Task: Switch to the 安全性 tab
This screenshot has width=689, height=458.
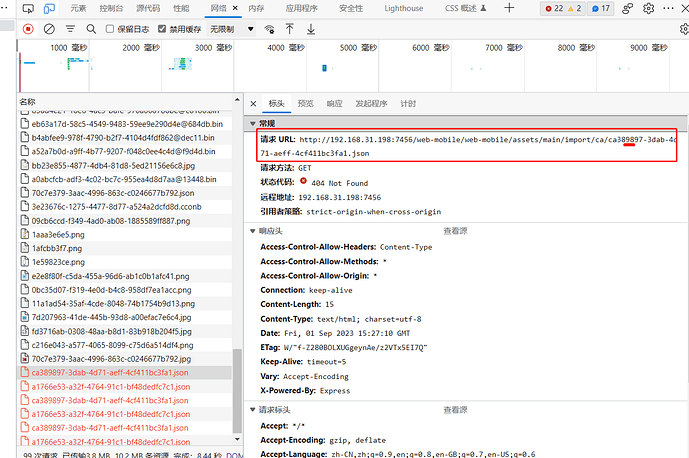Action: click(x=351, y=8)
